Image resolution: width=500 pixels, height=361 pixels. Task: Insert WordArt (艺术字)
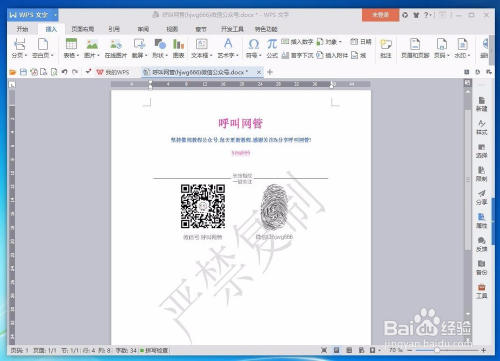pos(228,48)
